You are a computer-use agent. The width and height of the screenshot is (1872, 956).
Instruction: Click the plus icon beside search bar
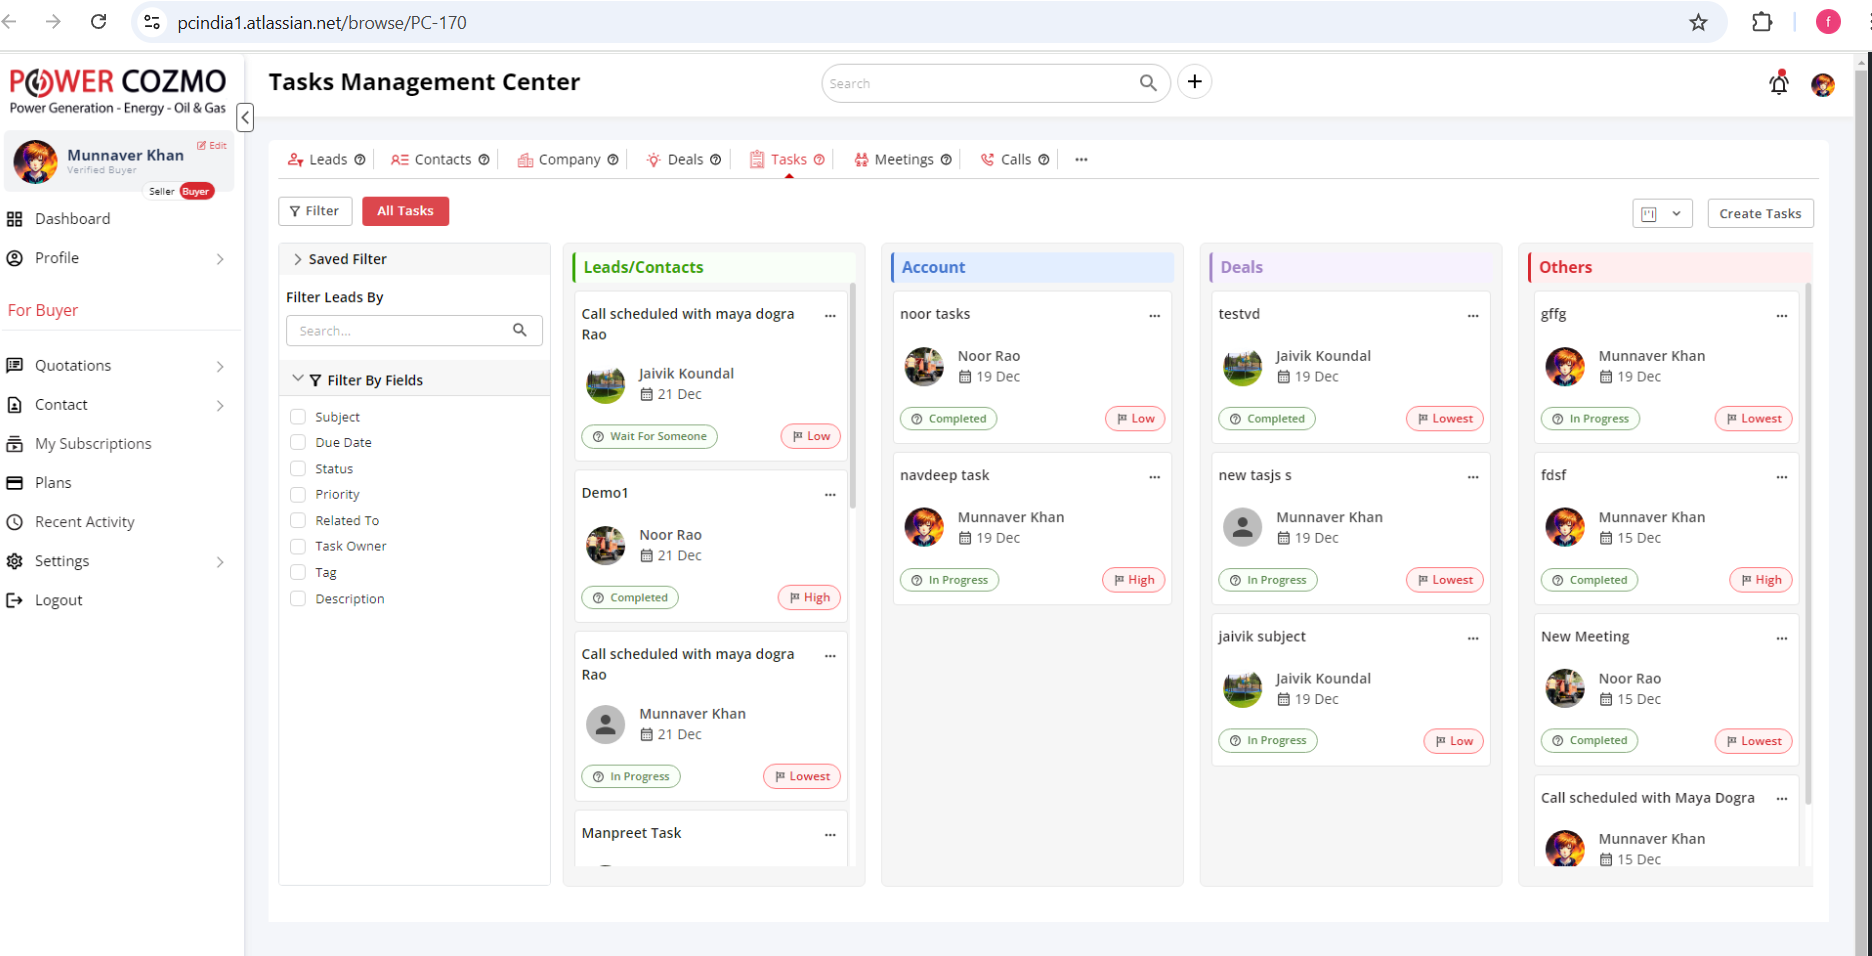pyautogui.click(x=1194, y=82)
